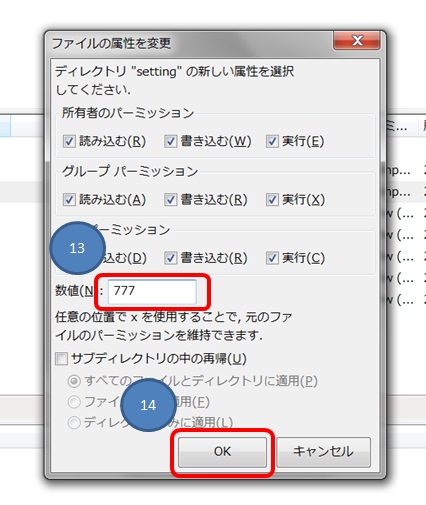Click the 数値(N) label
This screenshot has height=505, width=426.
75,291
